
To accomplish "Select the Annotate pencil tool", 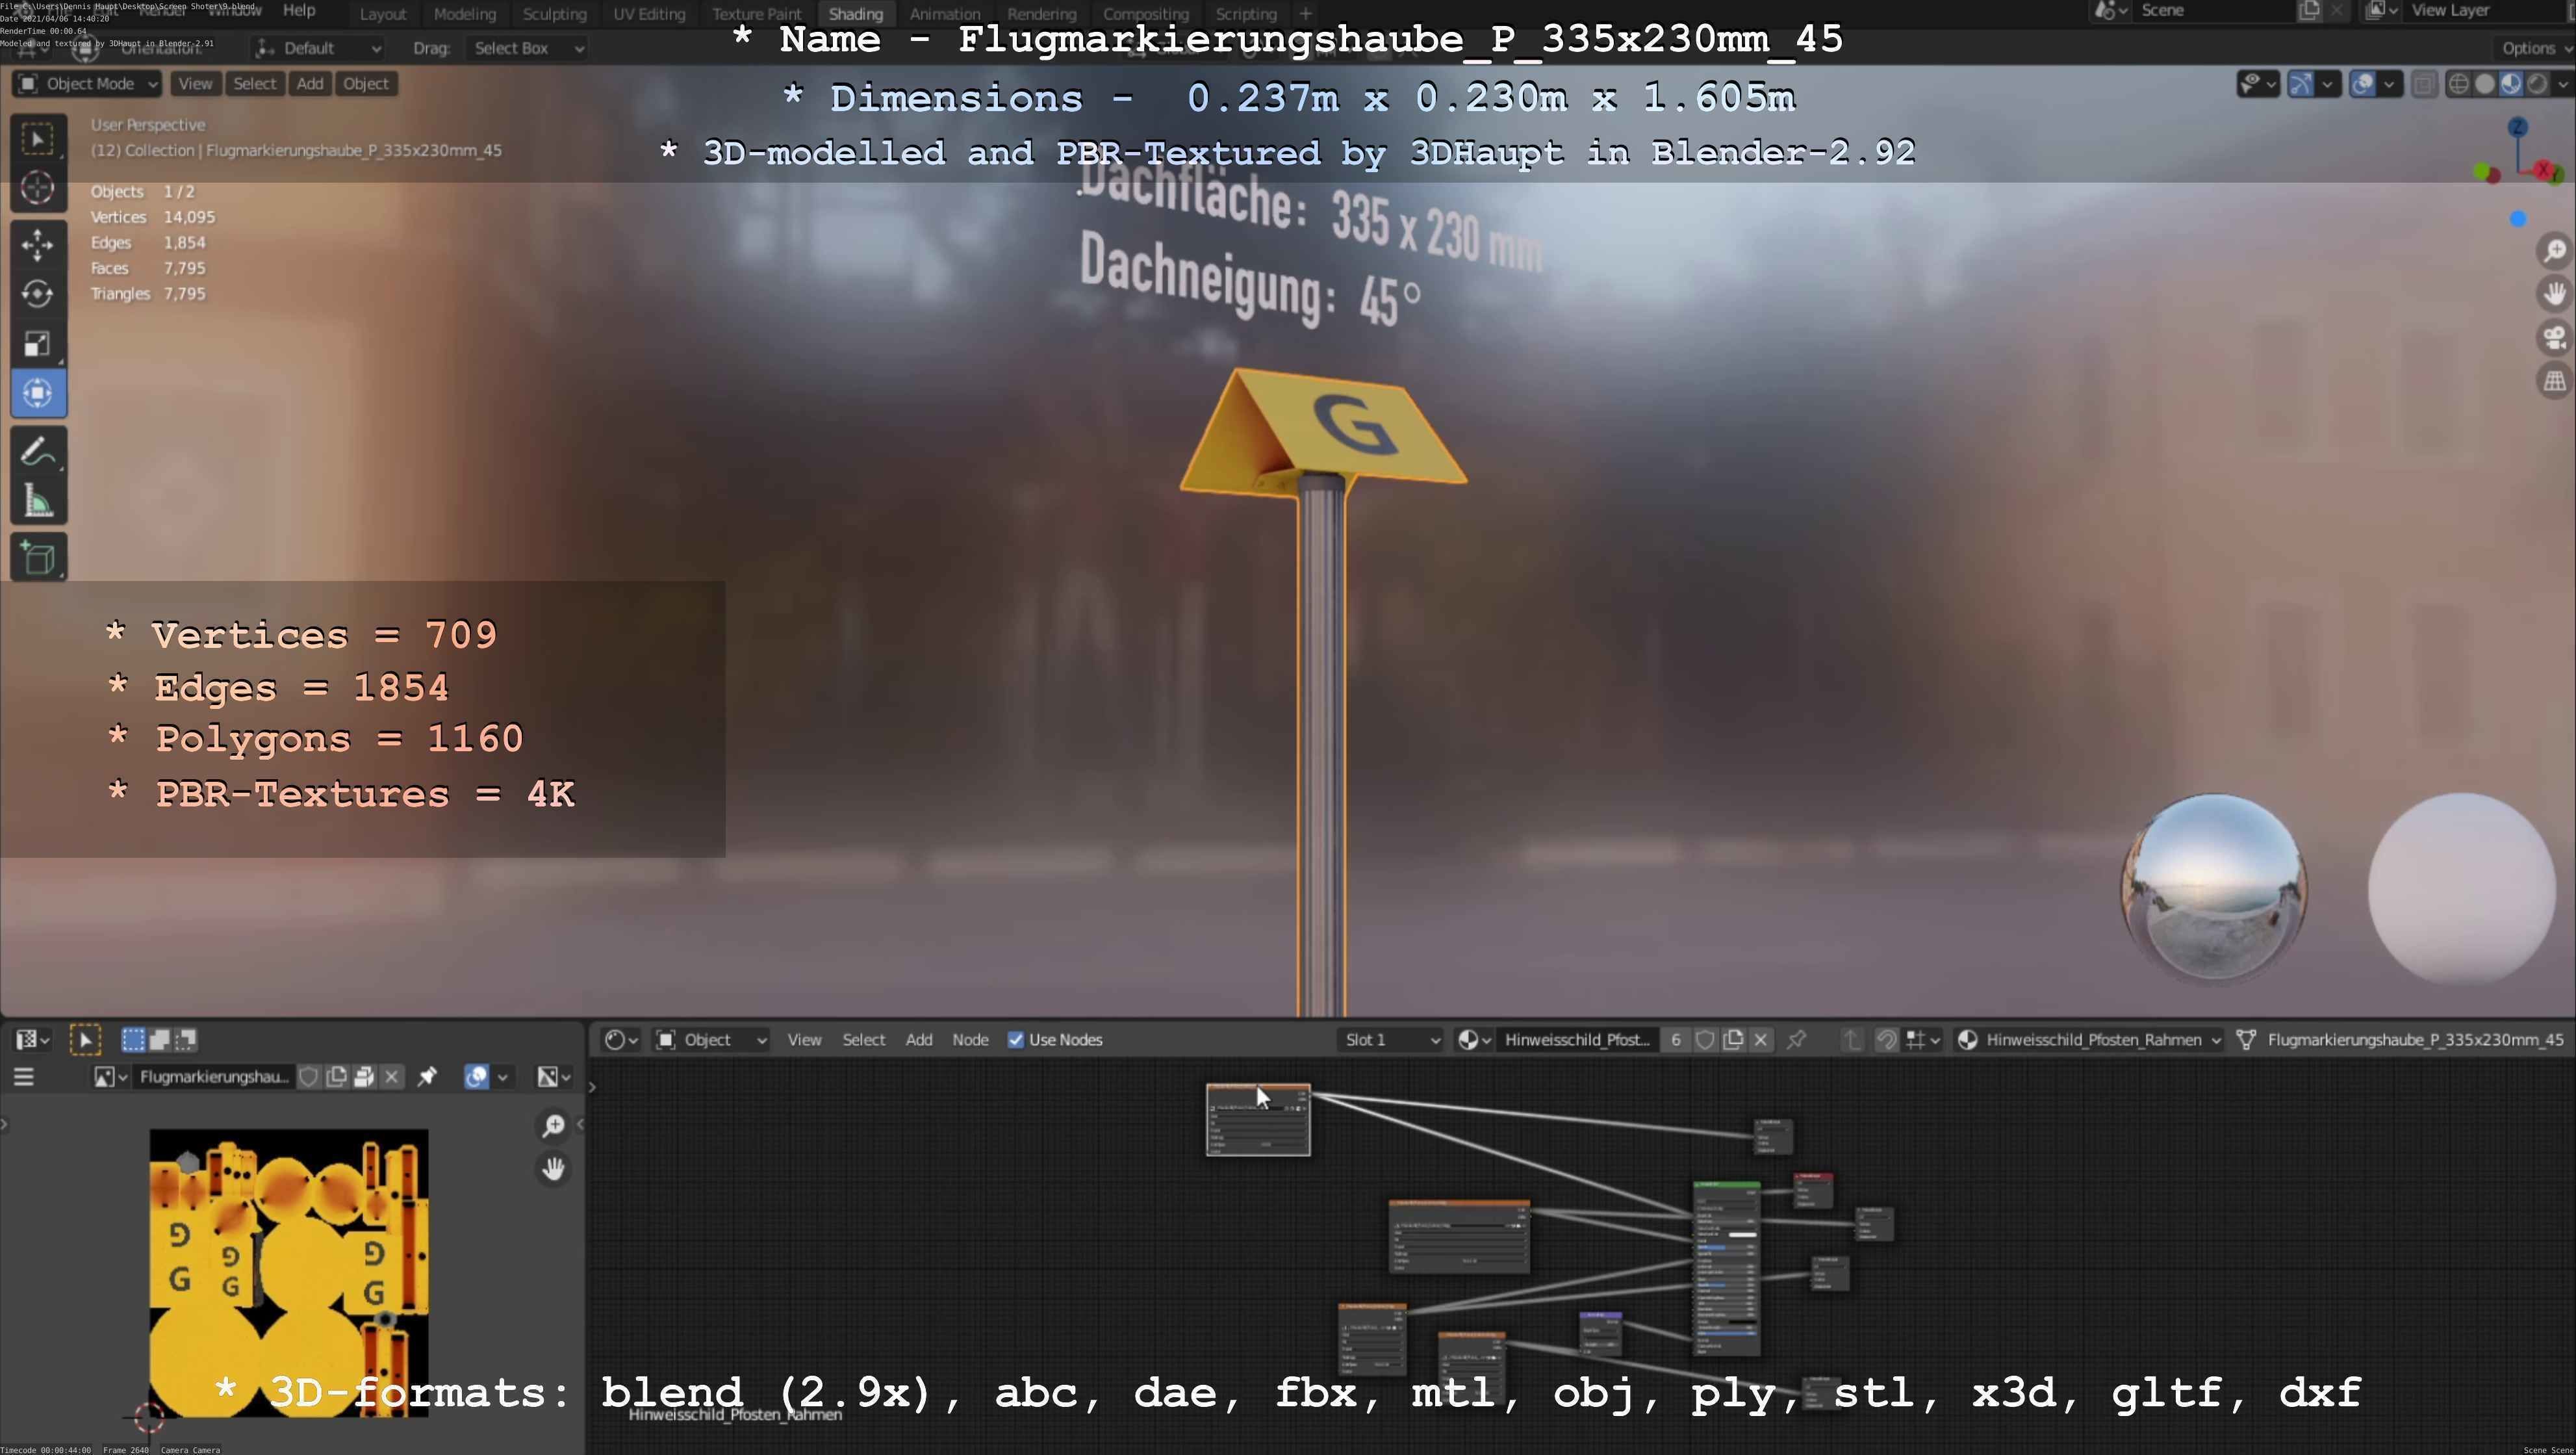I will pyautogui.click(x=38, y=452).
